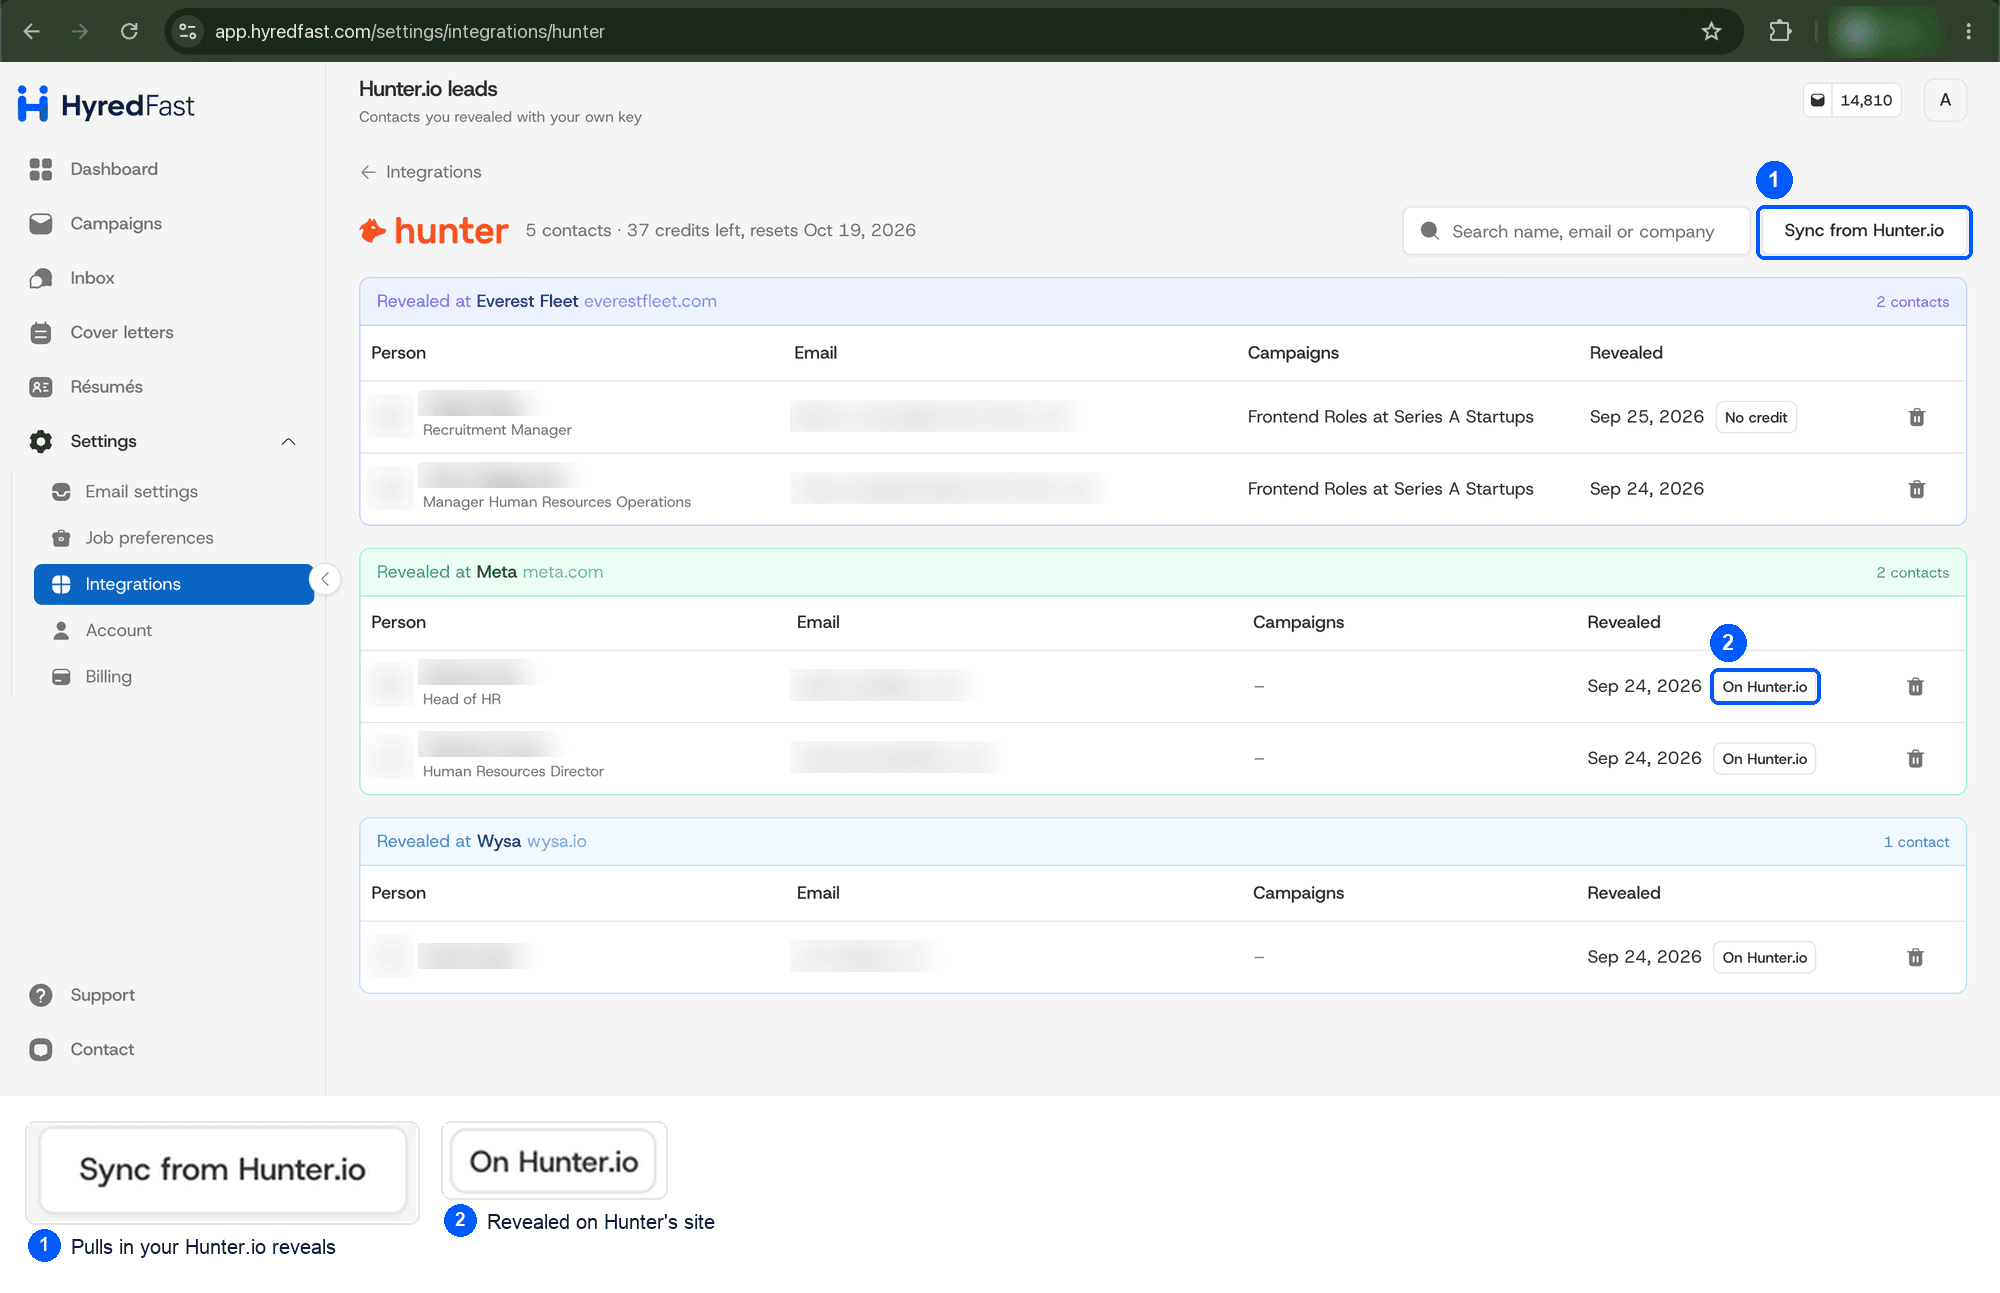Screen dimensions: 2000x1293
Task: Click Sync from Hunter.io button
Action: 1864,231
